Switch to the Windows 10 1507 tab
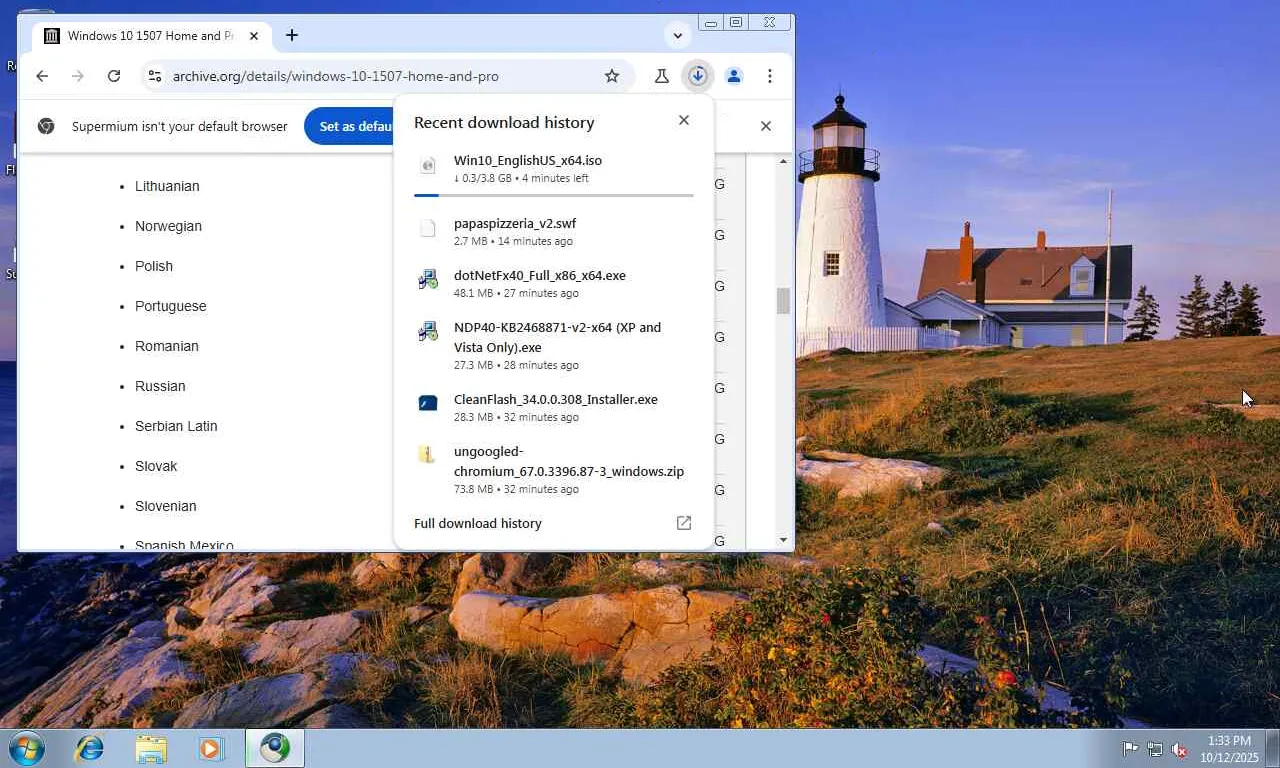Screen dimensions: 1280x768 coord(150,36)
